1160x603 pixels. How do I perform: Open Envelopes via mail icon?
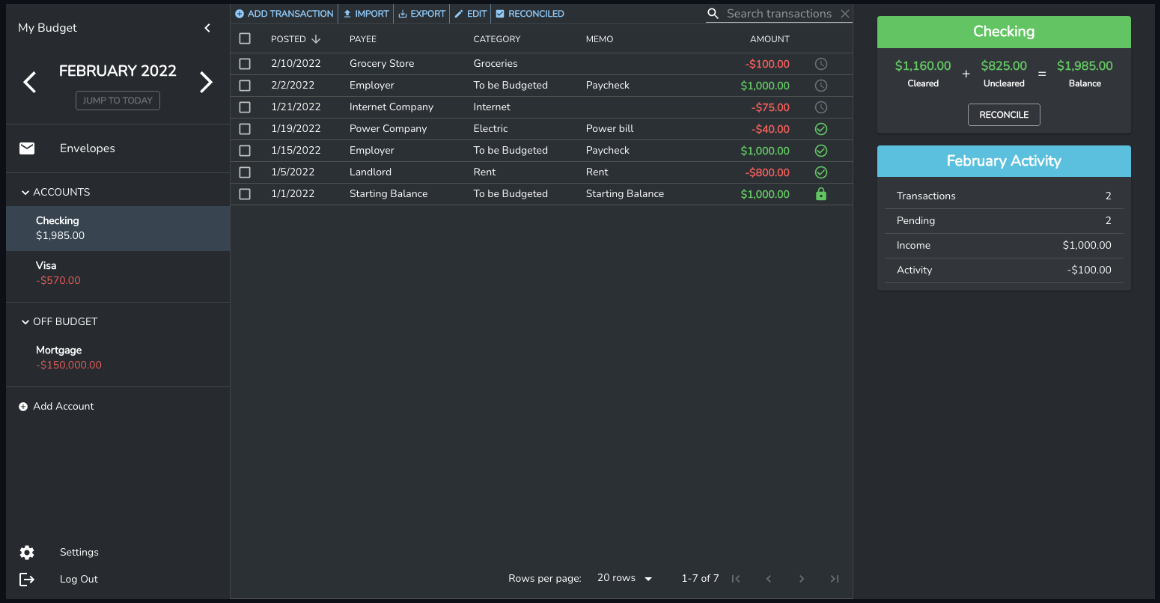27,148
